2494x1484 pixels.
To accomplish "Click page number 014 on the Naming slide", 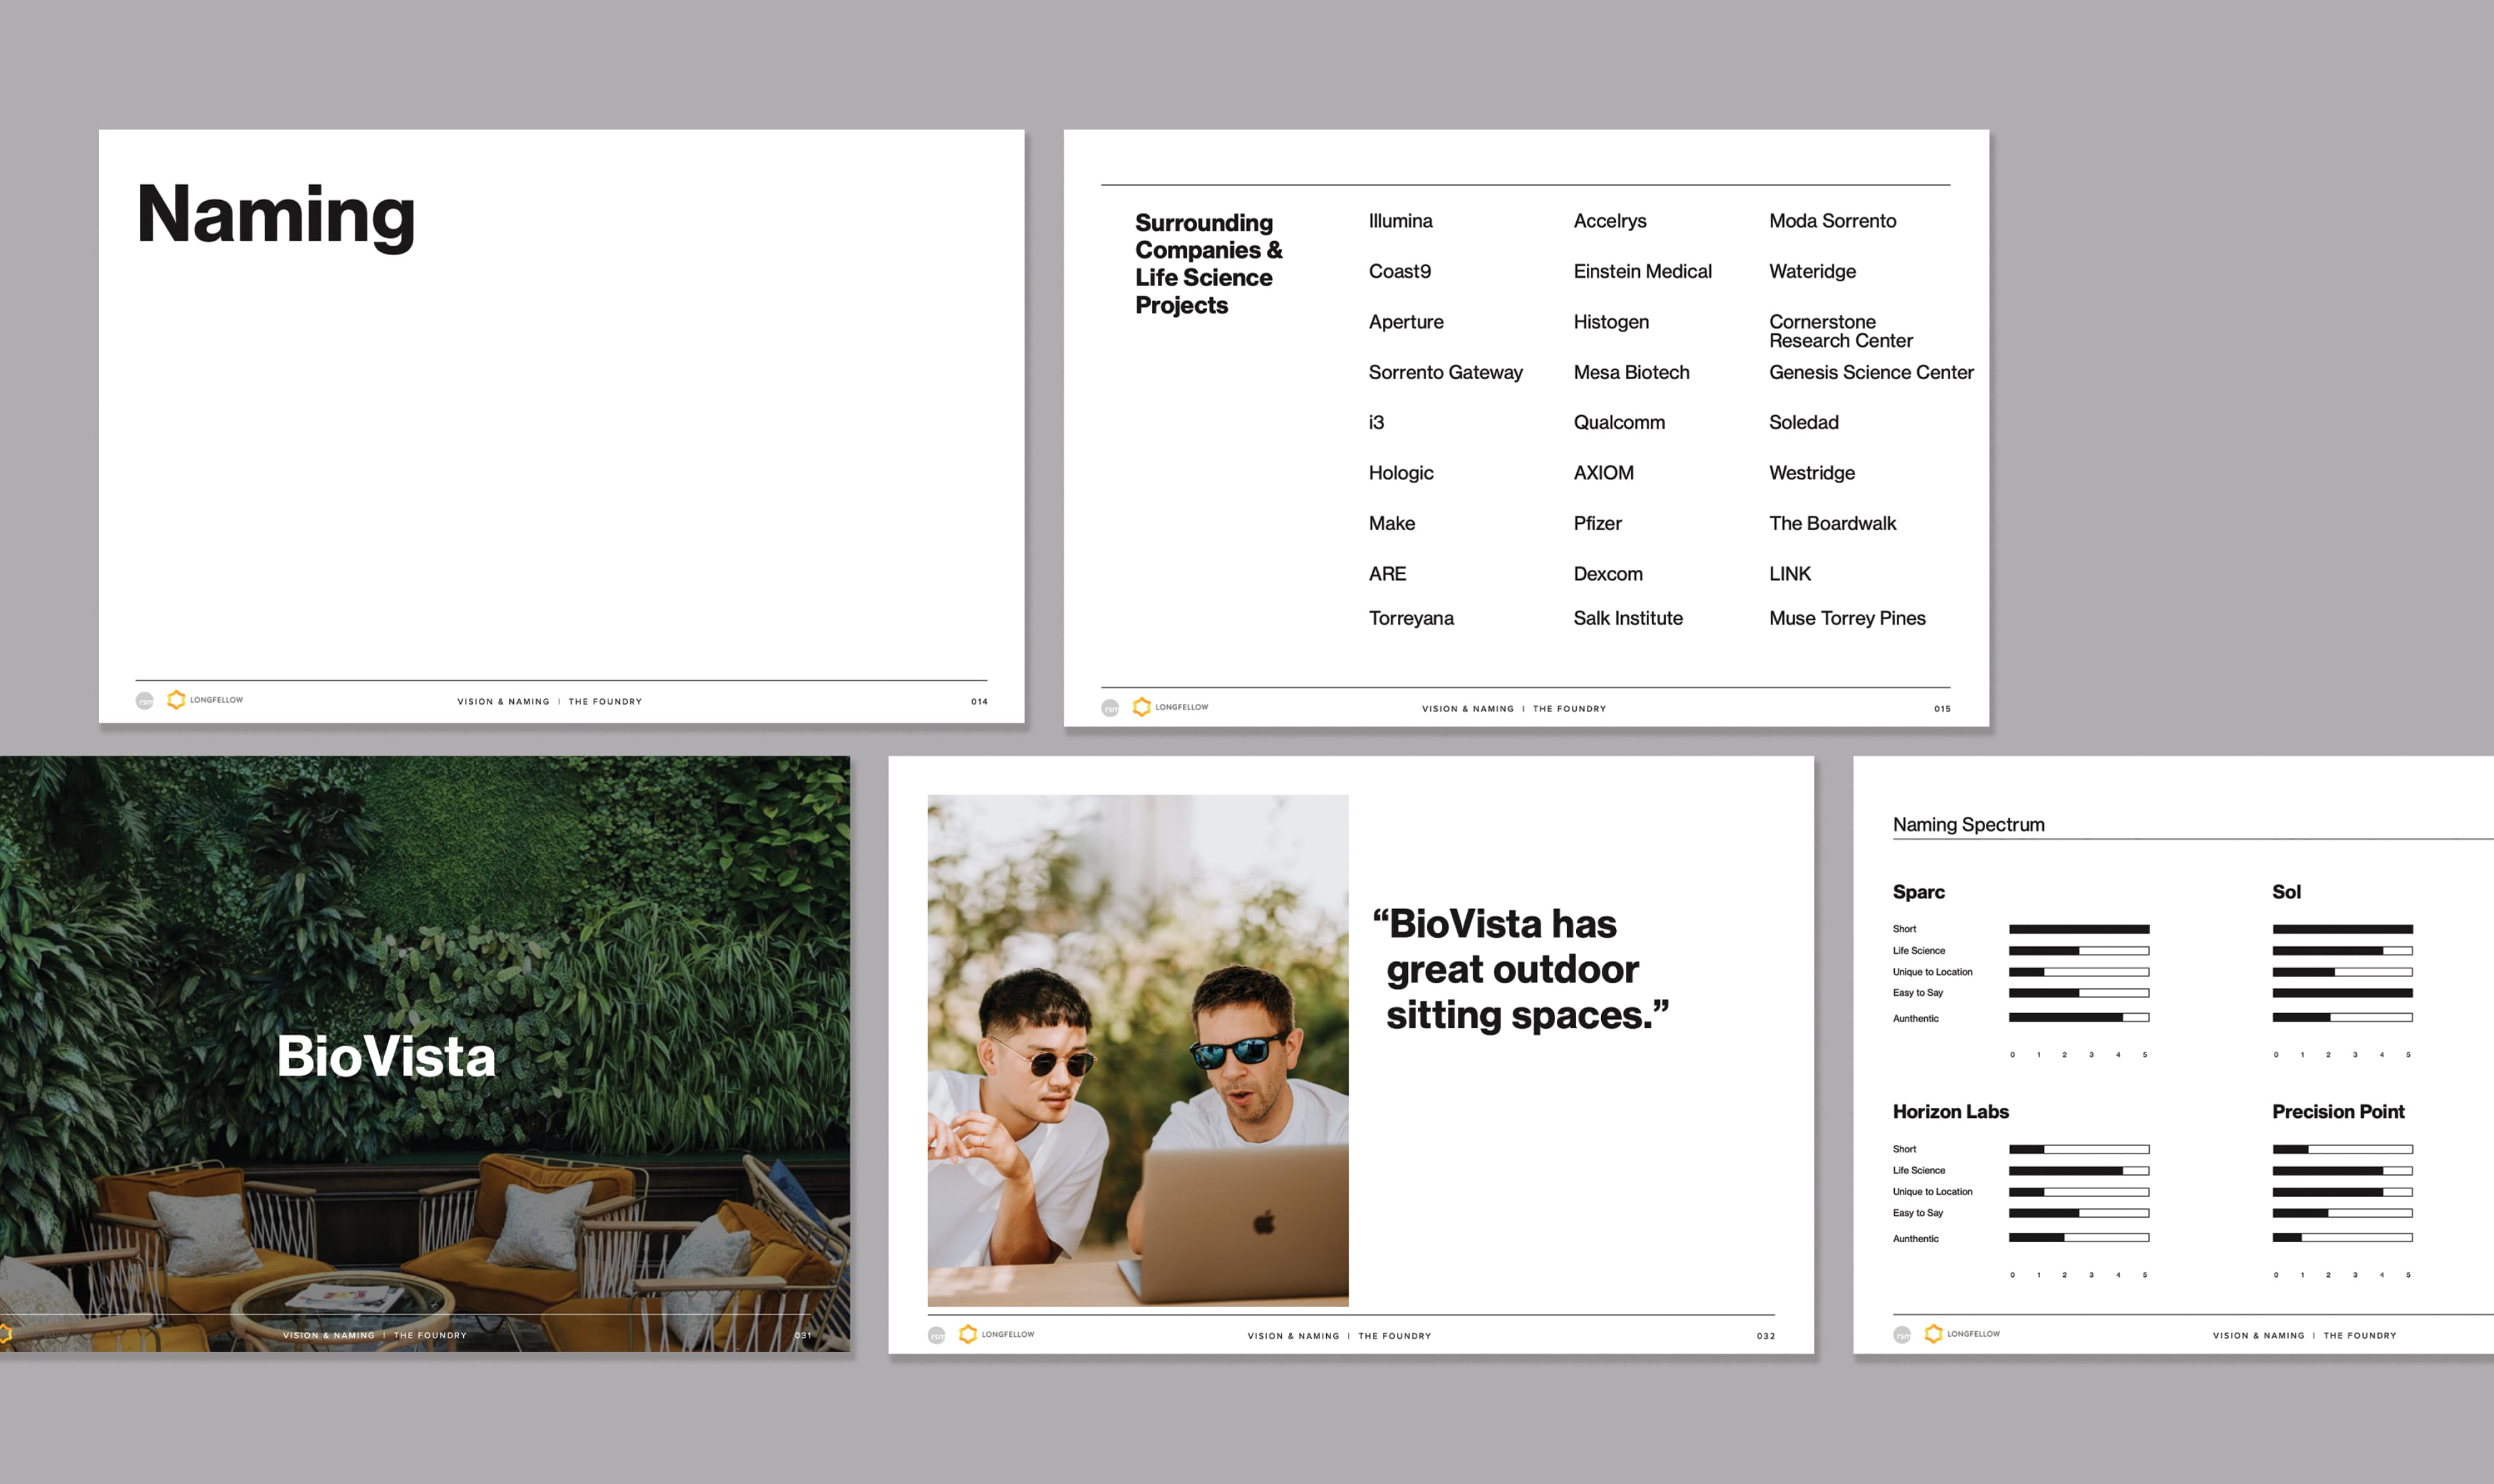I will 979,702.
